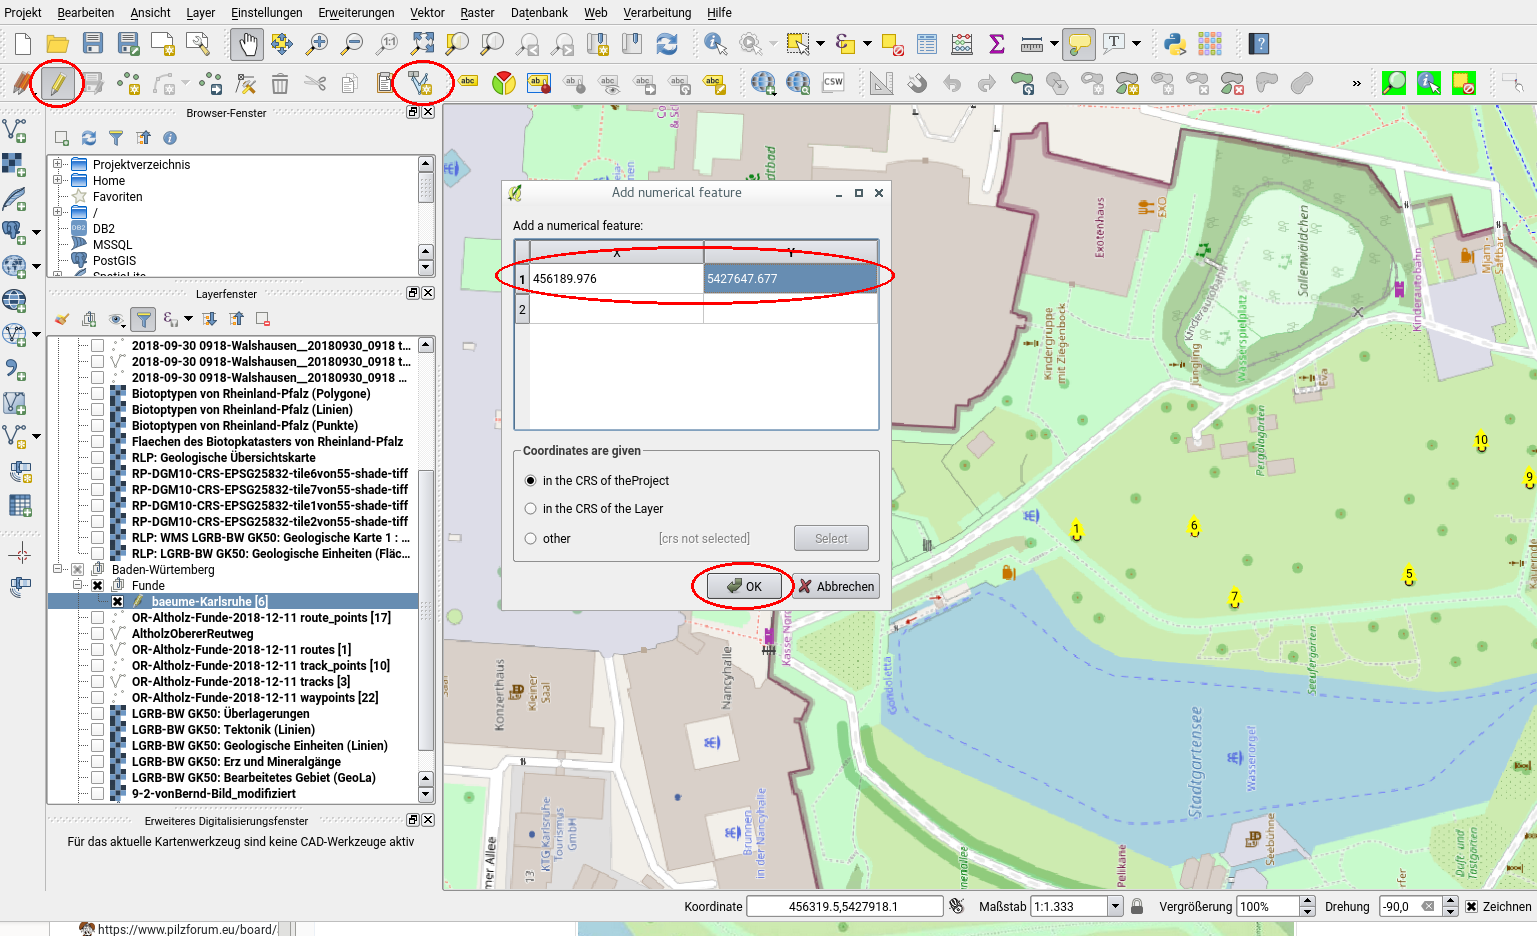
Task: Open the statistical summary sigma icon
Action: pyautogui.click(x=996, y=44)
